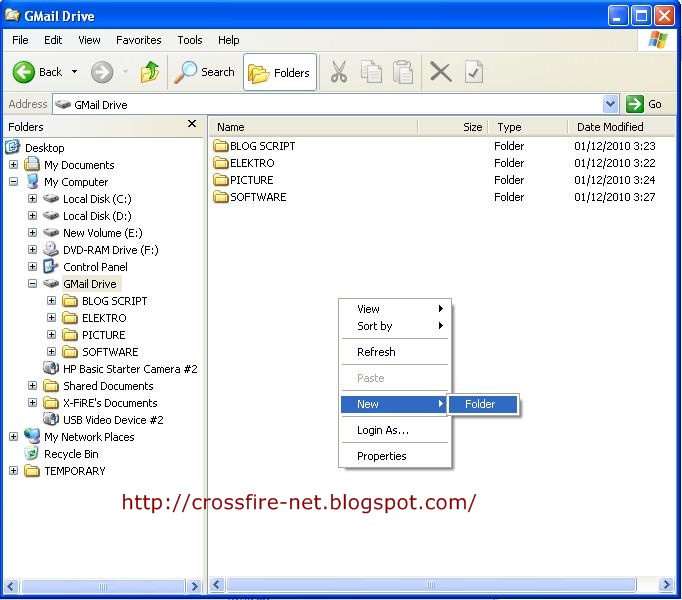Select My Network Places icon
682x600 pixels.
(x=32, y=436)
